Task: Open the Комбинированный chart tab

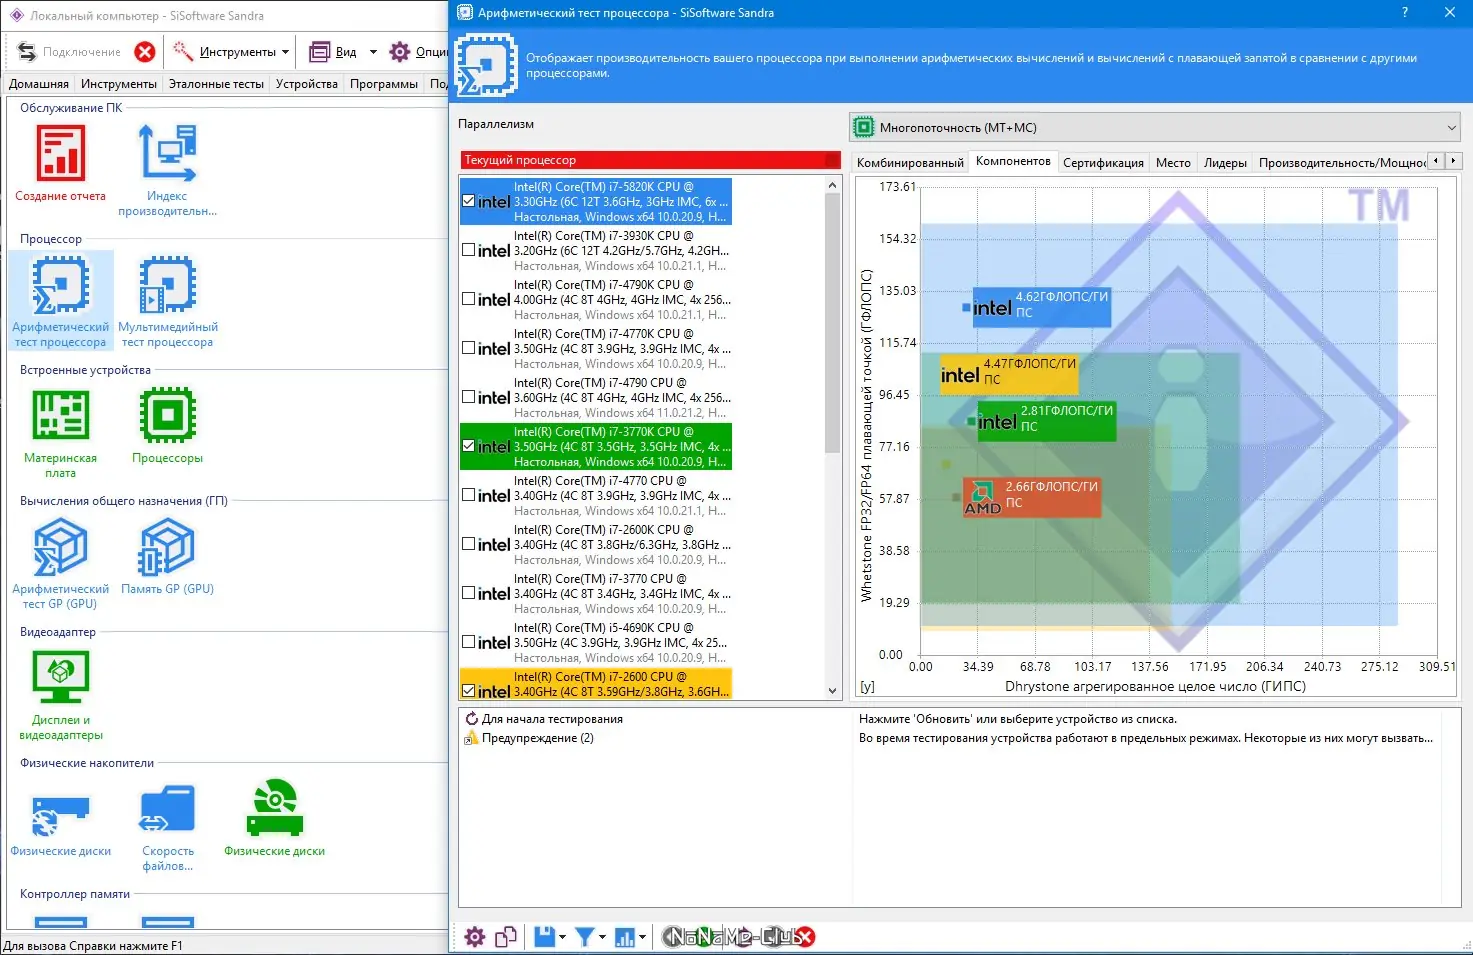Action: [910, 163]
